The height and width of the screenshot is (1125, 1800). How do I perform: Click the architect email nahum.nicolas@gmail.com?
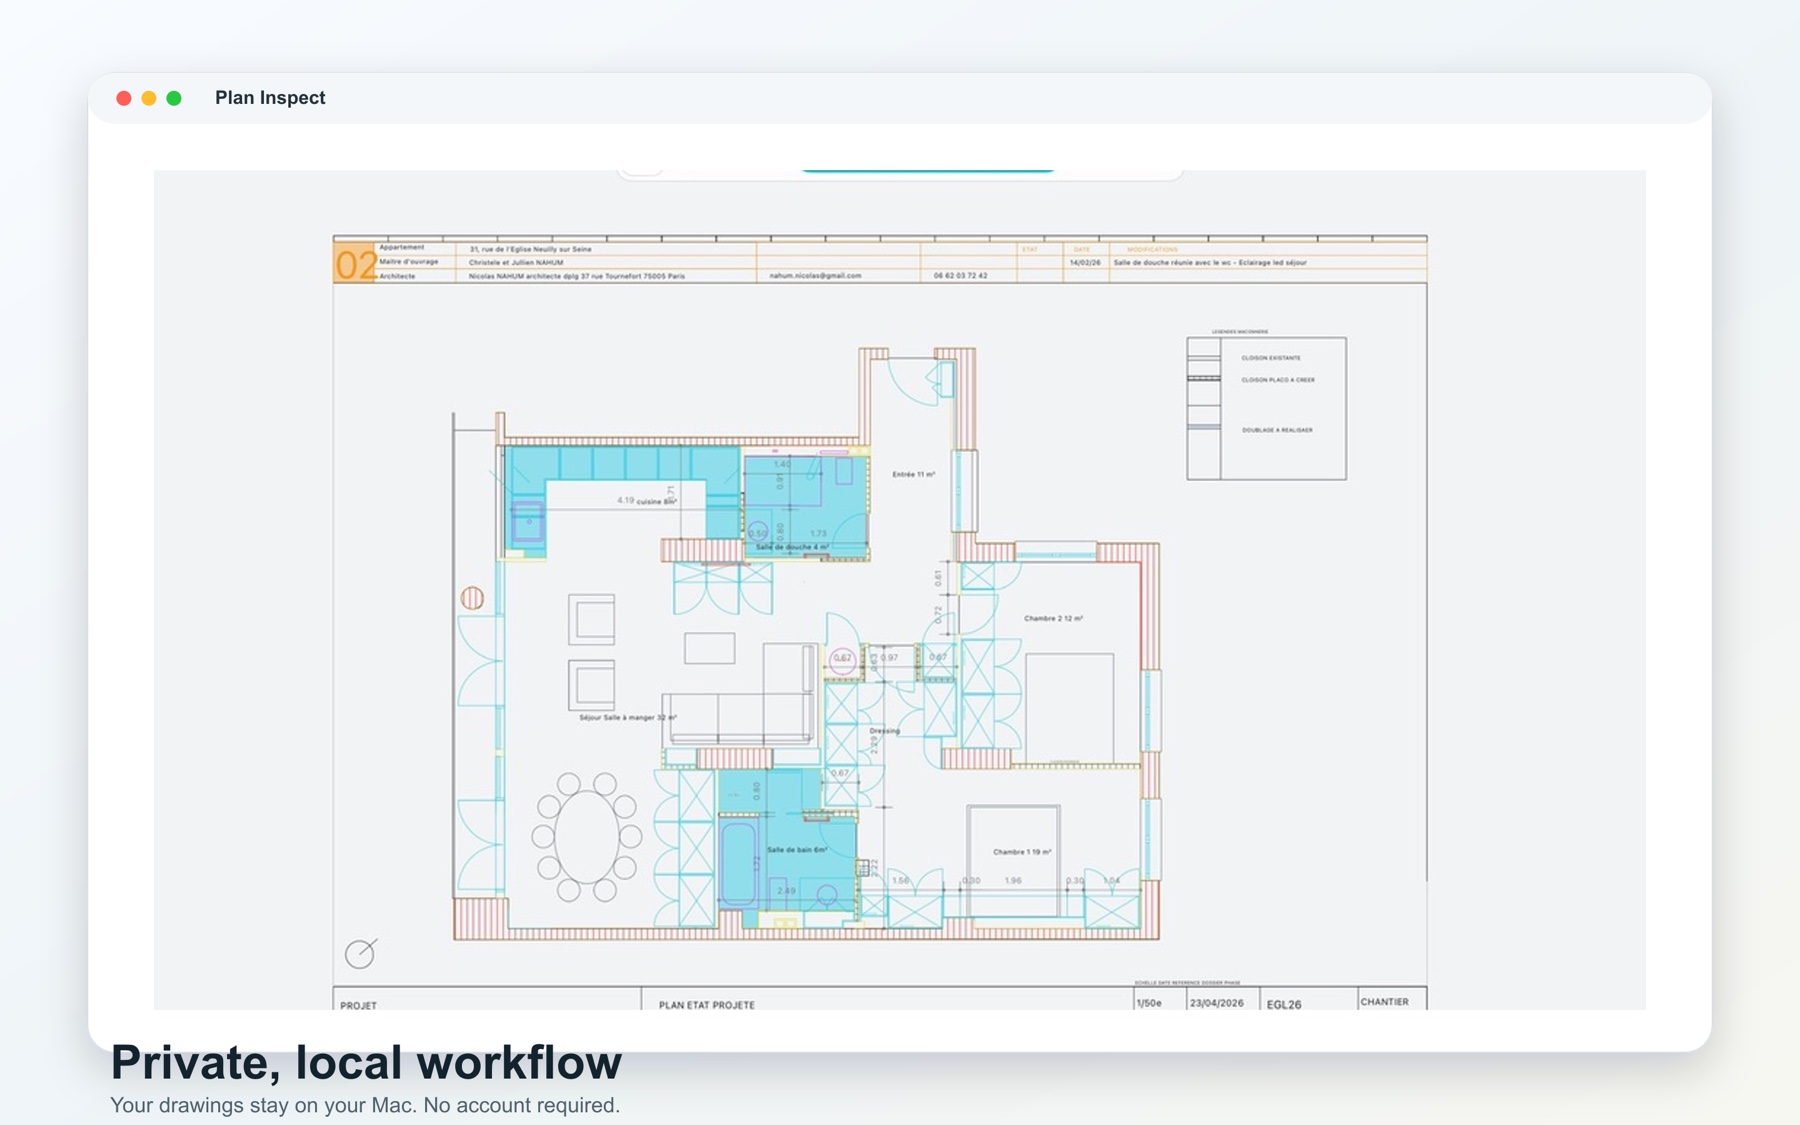tap(815, 275)
